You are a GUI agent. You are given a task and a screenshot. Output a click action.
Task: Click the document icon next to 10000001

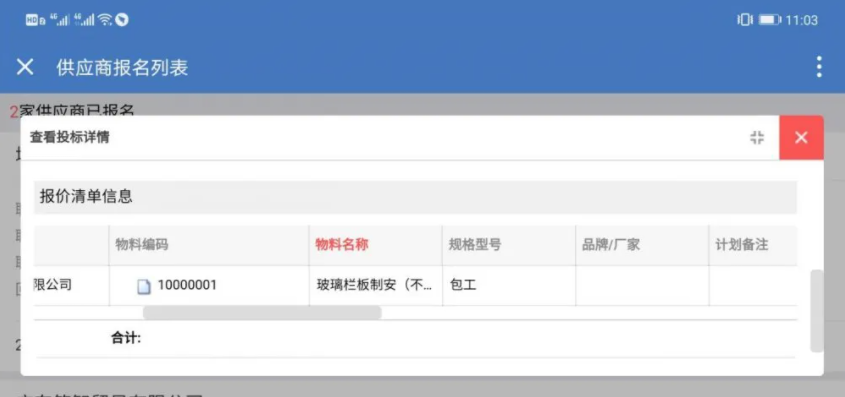(x=143, y=287)
